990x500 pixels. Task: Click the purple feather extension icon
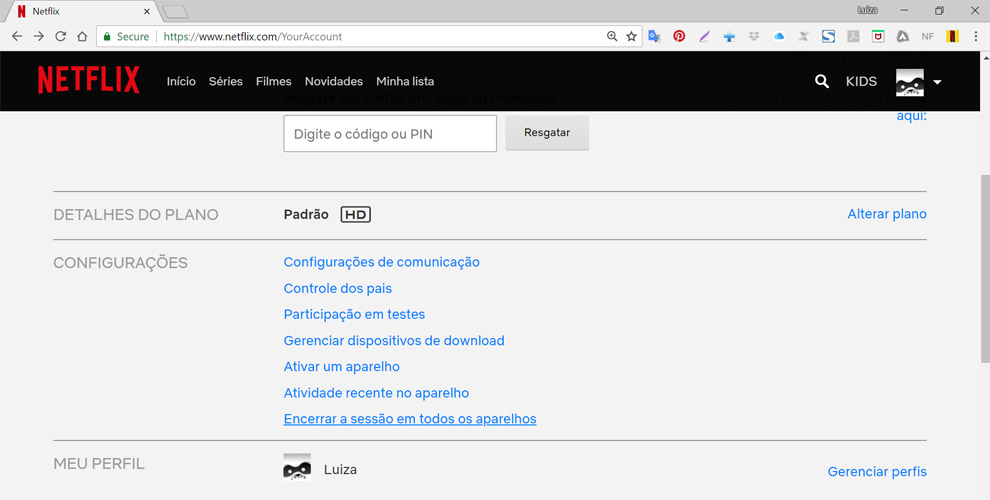point(704,37)
